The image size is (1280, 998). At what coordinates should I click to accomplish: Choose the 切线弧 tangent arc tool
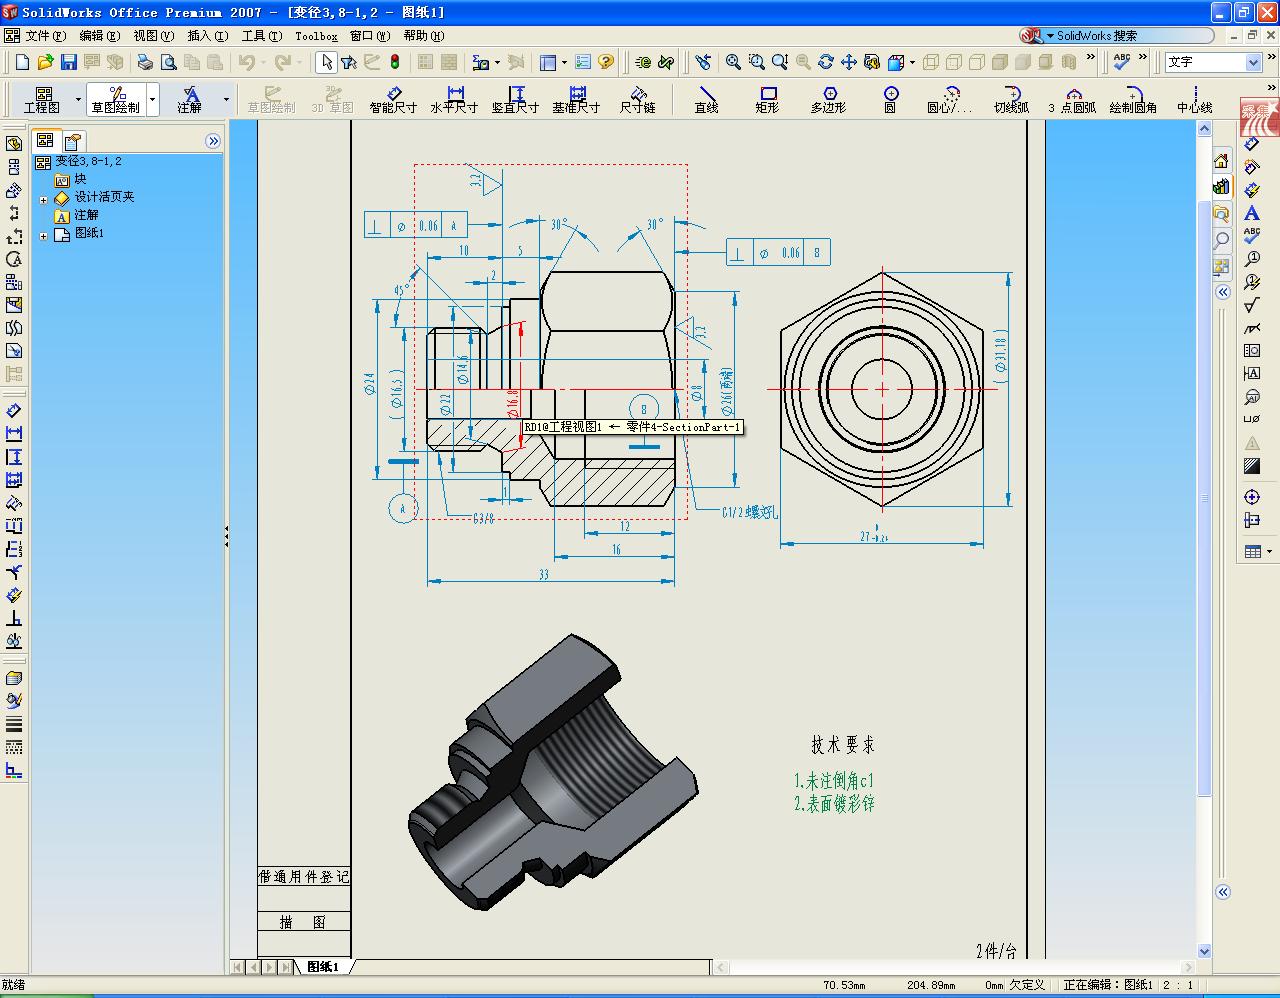[x=1011, y=99]
